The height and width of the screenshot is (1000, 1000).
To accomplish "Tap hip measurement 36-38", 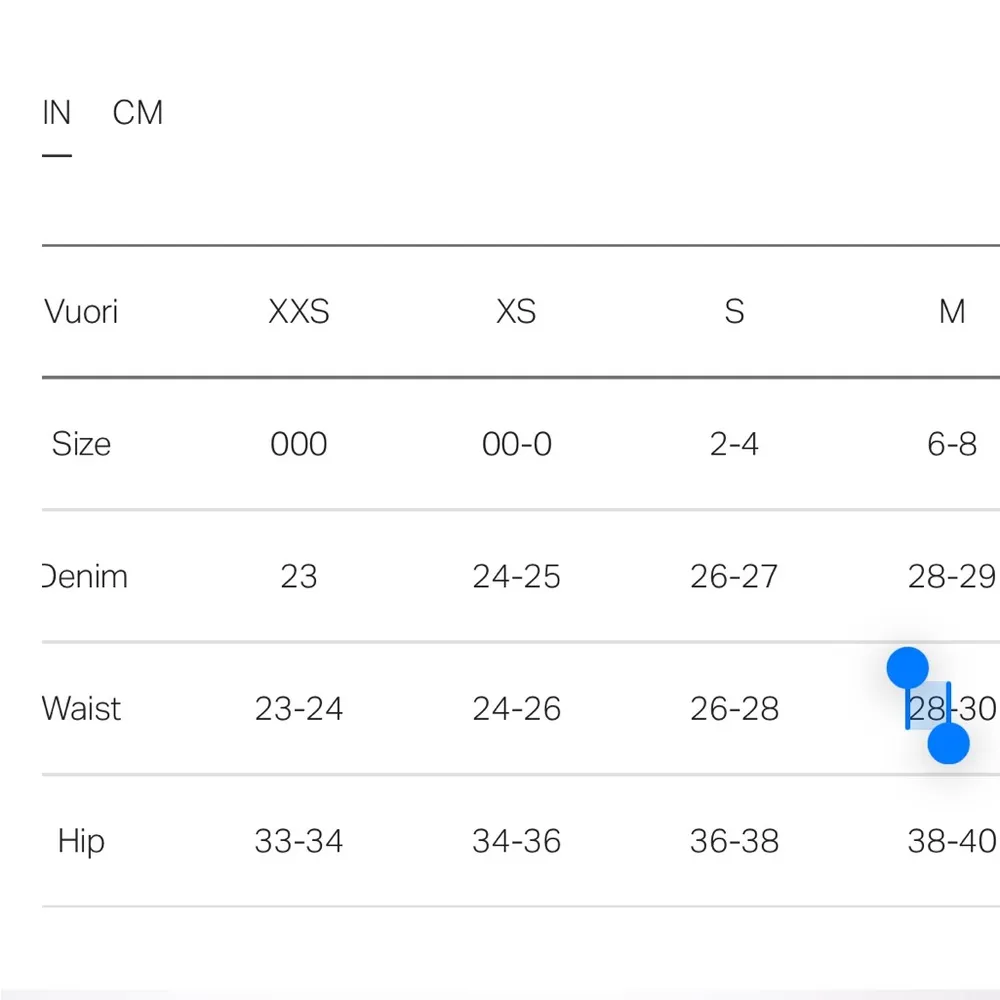I will (x=734, y=841).
